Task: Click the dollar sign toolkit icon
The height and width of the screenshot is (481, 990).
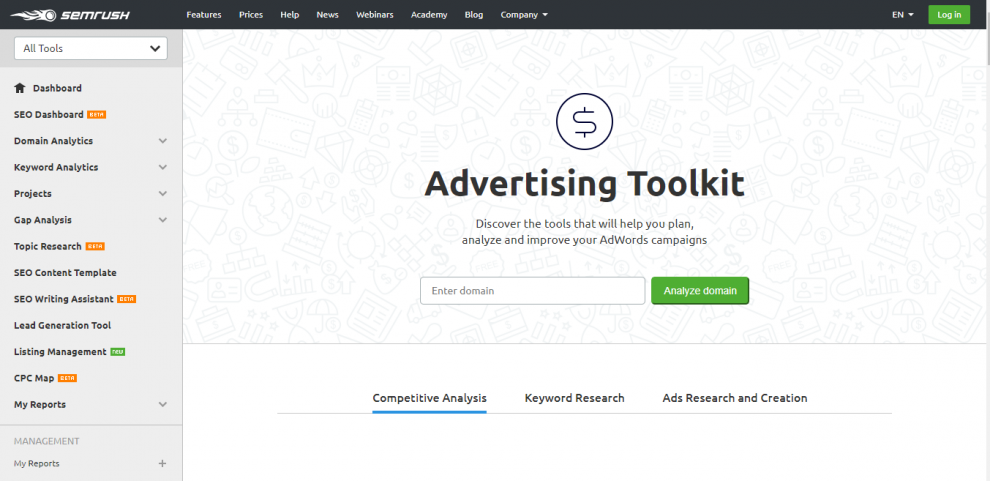Action: 584,122
